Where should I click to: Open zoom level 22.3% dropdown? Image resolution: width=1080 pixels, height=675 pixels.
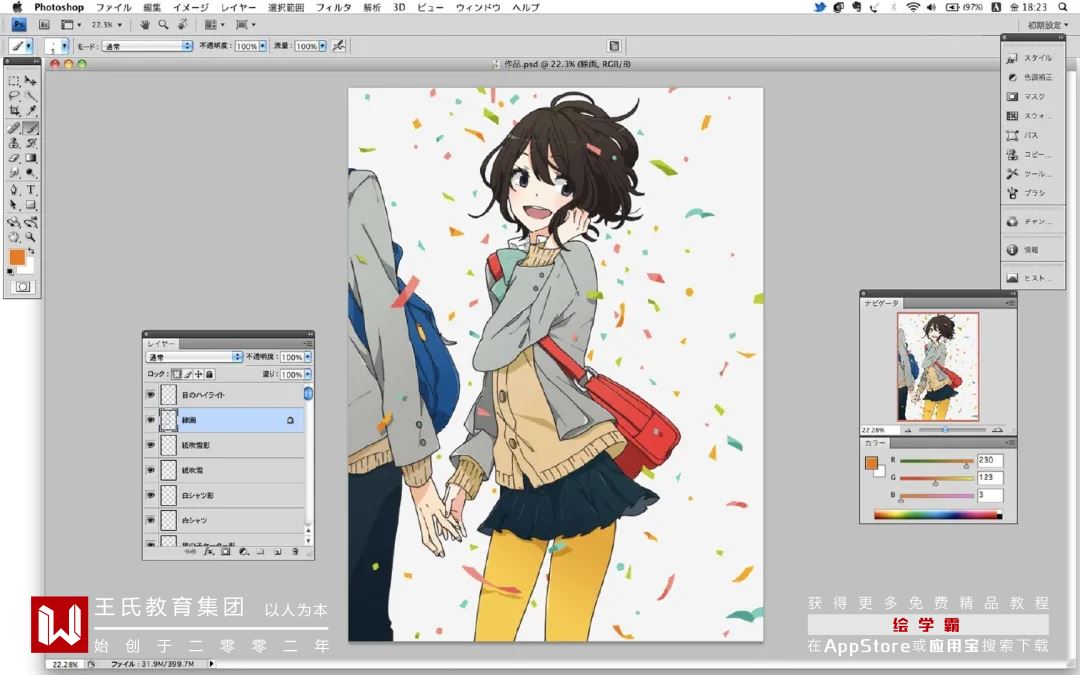point(120,25)
